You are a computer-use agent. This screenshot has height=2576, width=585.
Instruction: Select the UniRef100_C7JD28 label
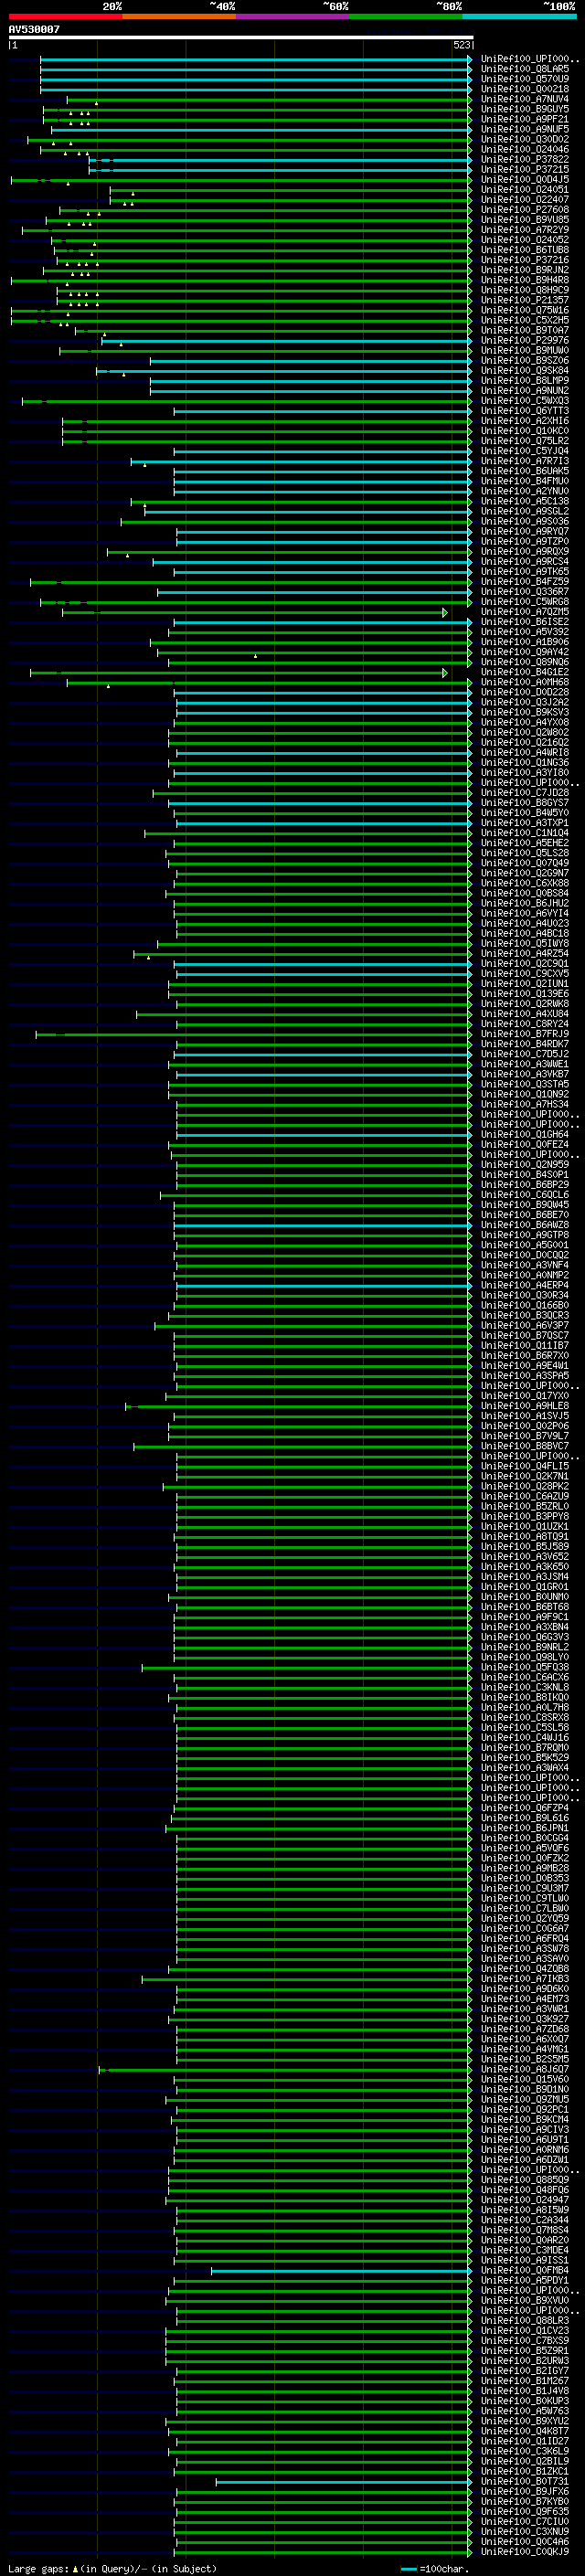point(524,792)
